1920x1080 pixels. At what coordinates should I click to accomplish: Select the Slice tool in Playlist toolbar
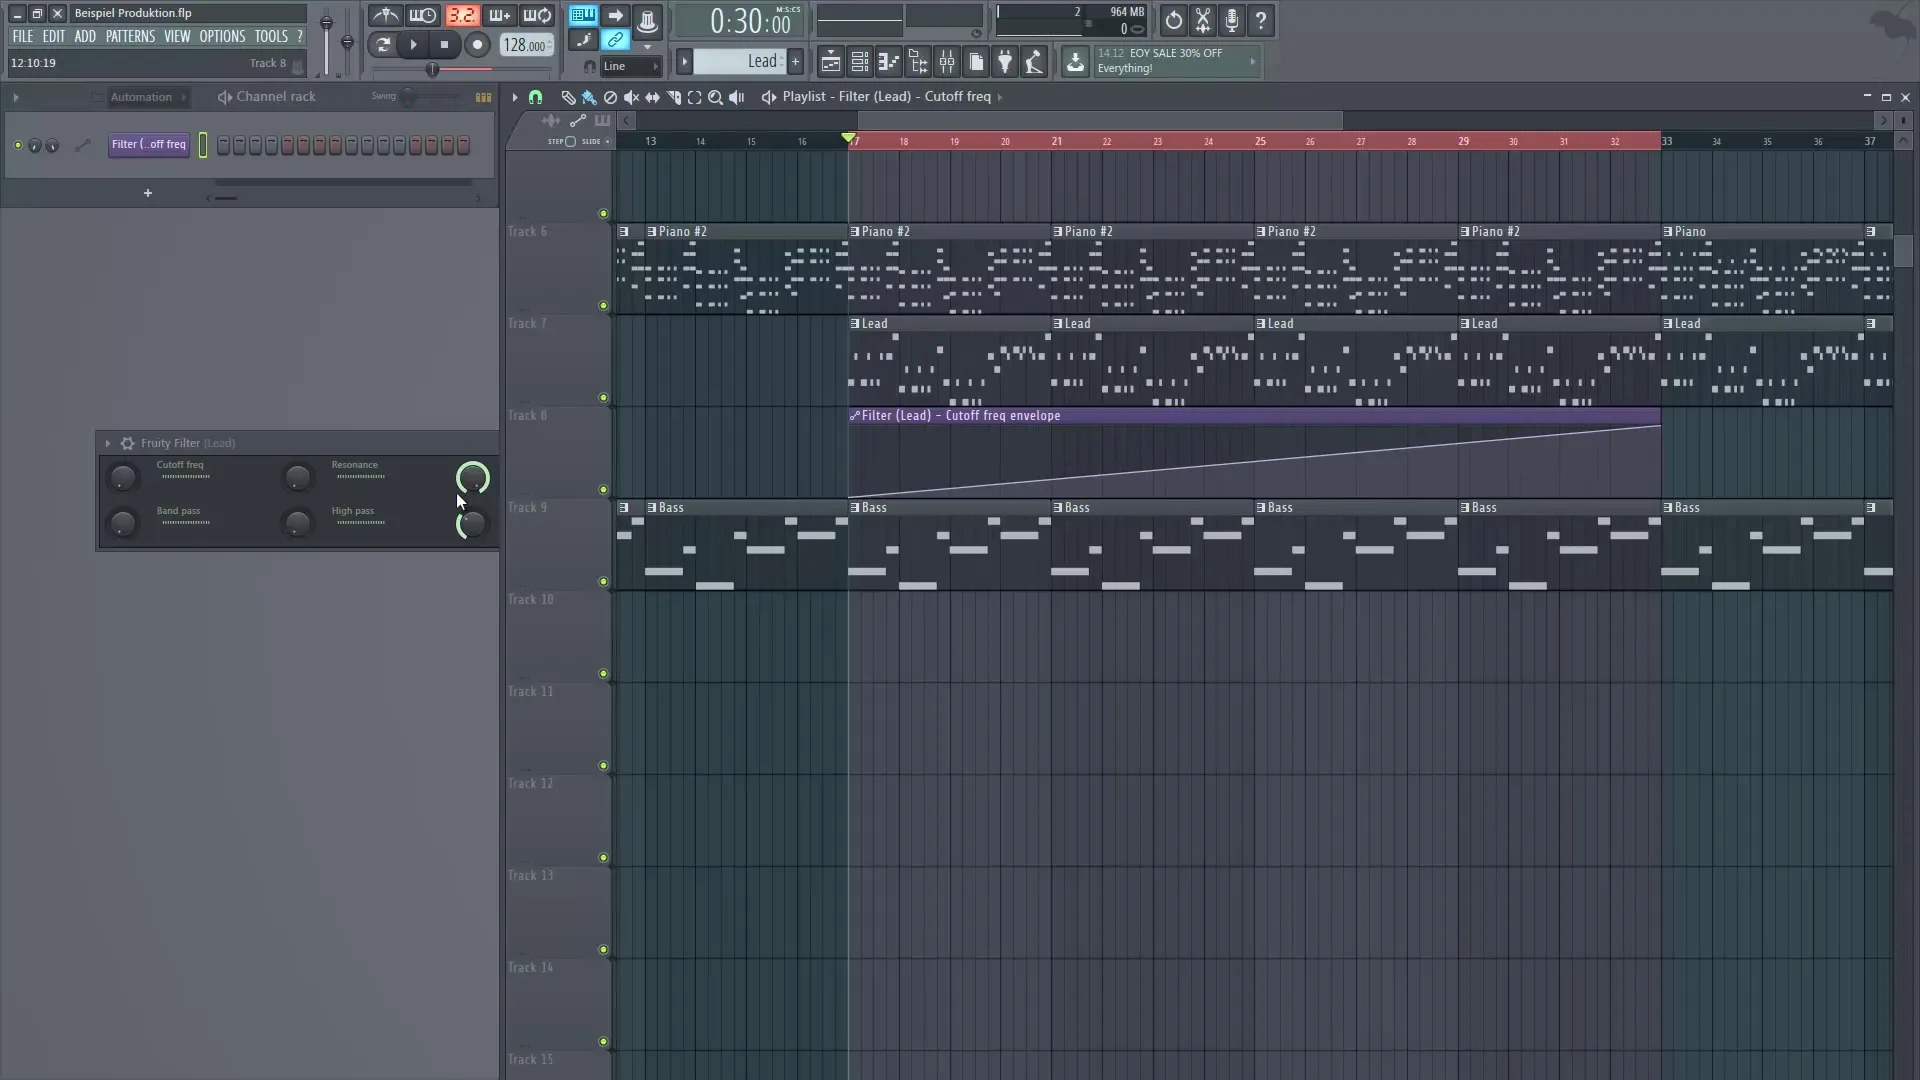point(673,97)
